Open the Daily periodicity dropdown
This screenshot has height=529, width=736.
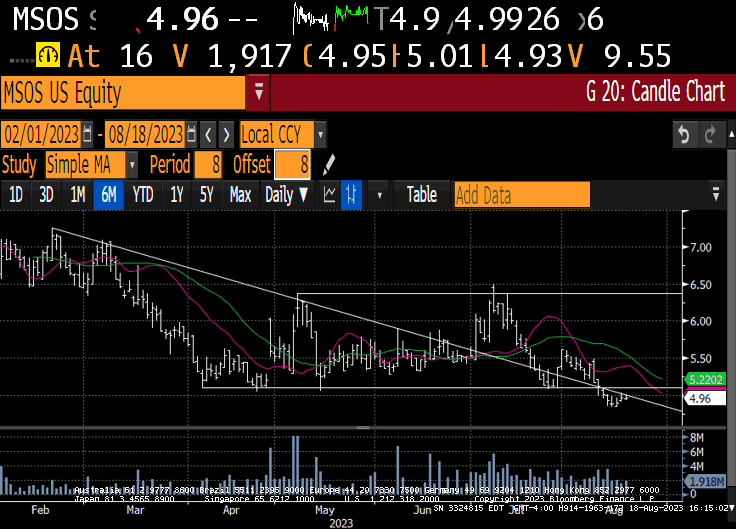coord(286,194)
